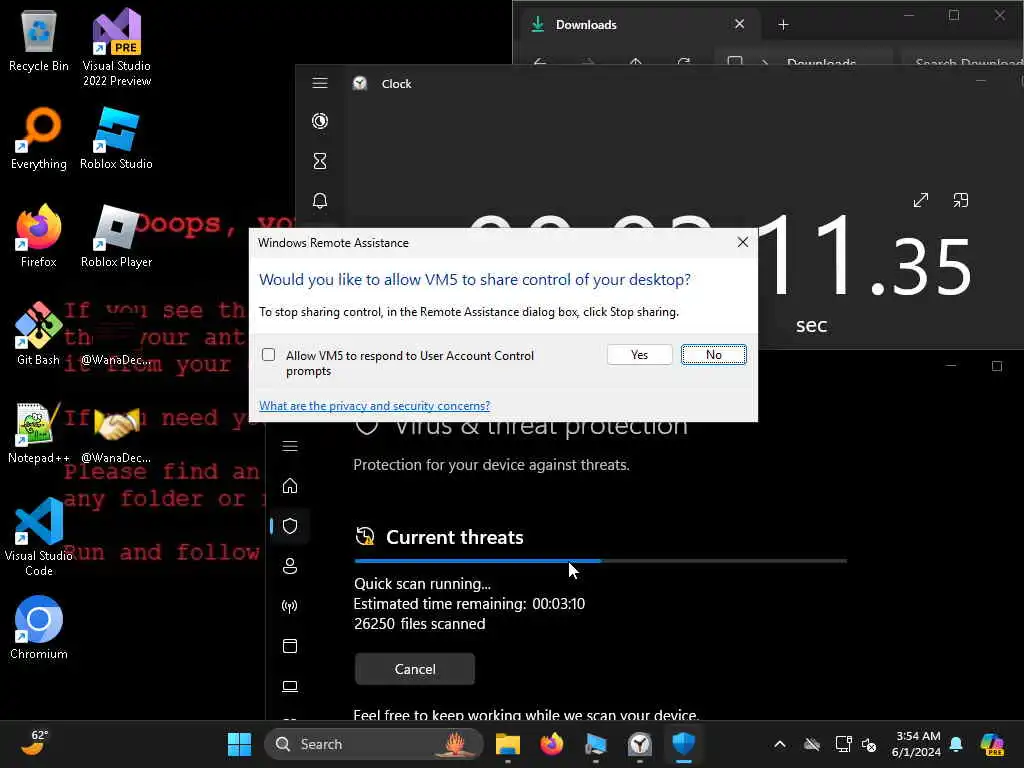This screenshot has width=1024, height=768.
Task: Open notifications bell in system tray
Action: [956, 744]
